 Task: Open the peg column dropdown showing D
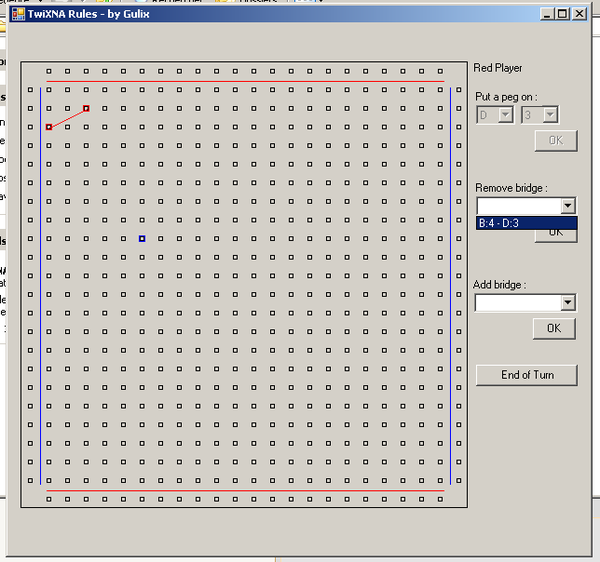[x=505, y=115]
